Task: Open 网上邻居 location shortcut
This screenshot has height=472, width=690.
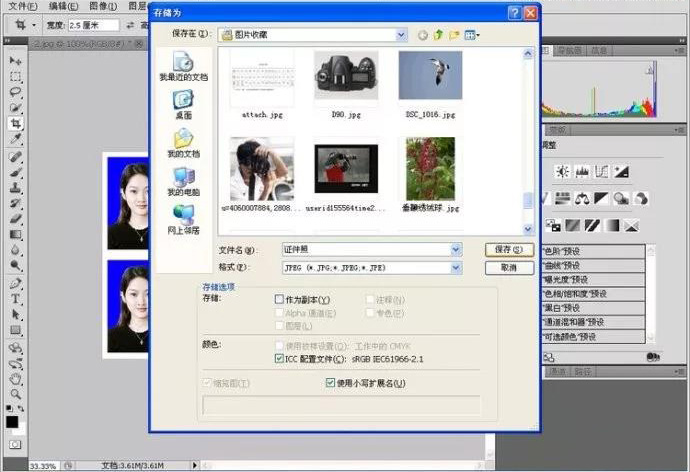Action: click(x=184, y=220)
